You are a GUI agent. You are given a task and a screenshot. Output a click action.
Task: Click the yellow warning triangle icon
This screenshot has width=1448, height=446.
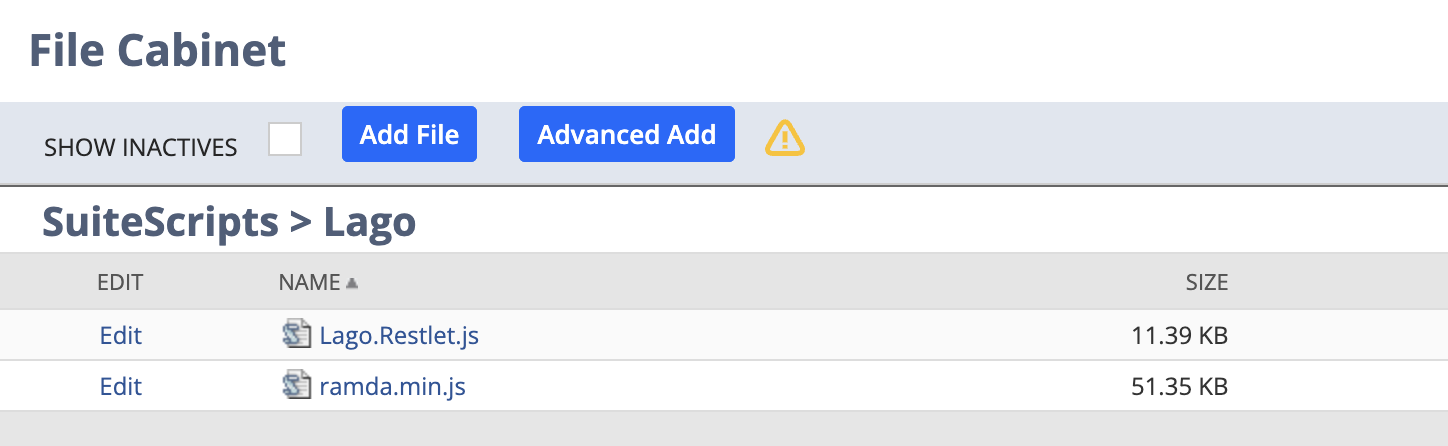785,137
